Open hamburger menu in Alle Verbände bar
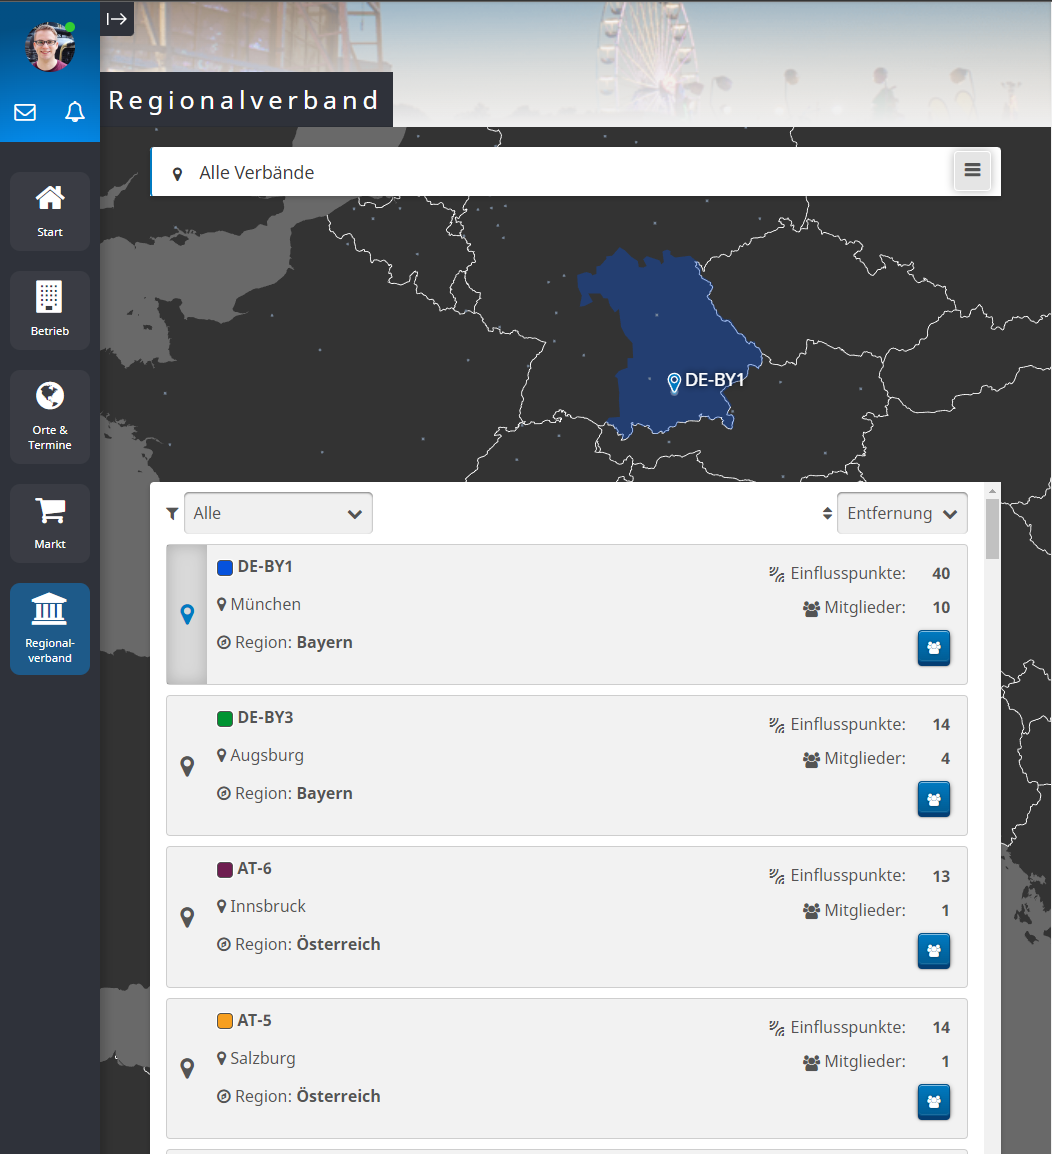1052x1154 pixels. coord(972,171)
